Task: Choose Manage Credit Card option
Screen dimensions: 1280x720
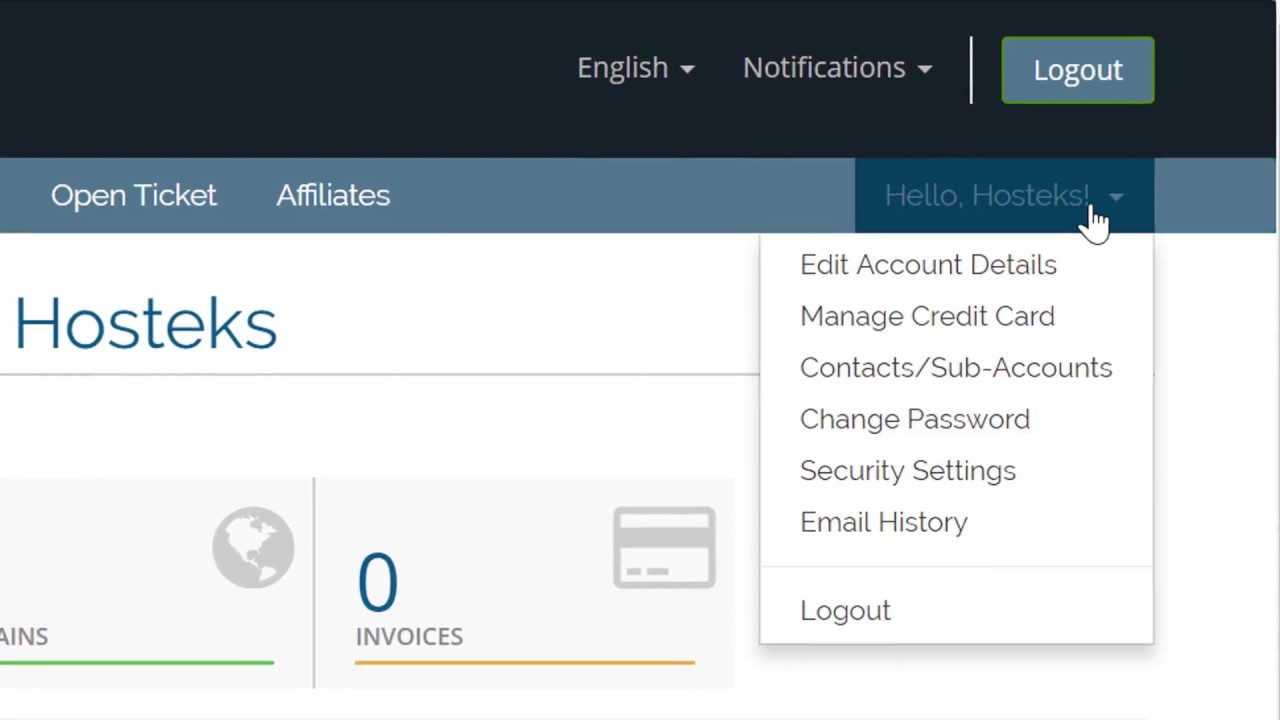Action: (927, 316)
